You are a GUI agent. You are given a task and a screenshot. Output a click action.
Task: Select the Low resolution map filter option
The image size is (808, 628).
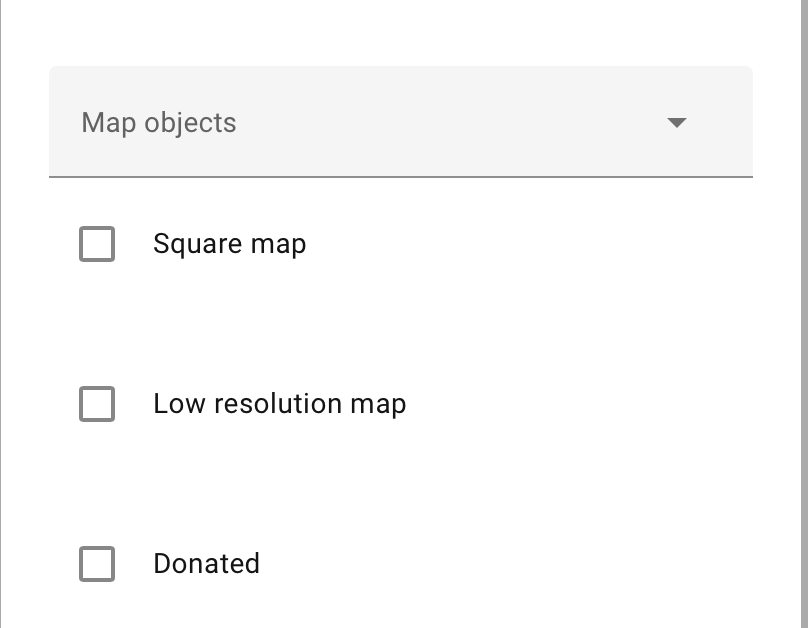pos(97,404)
